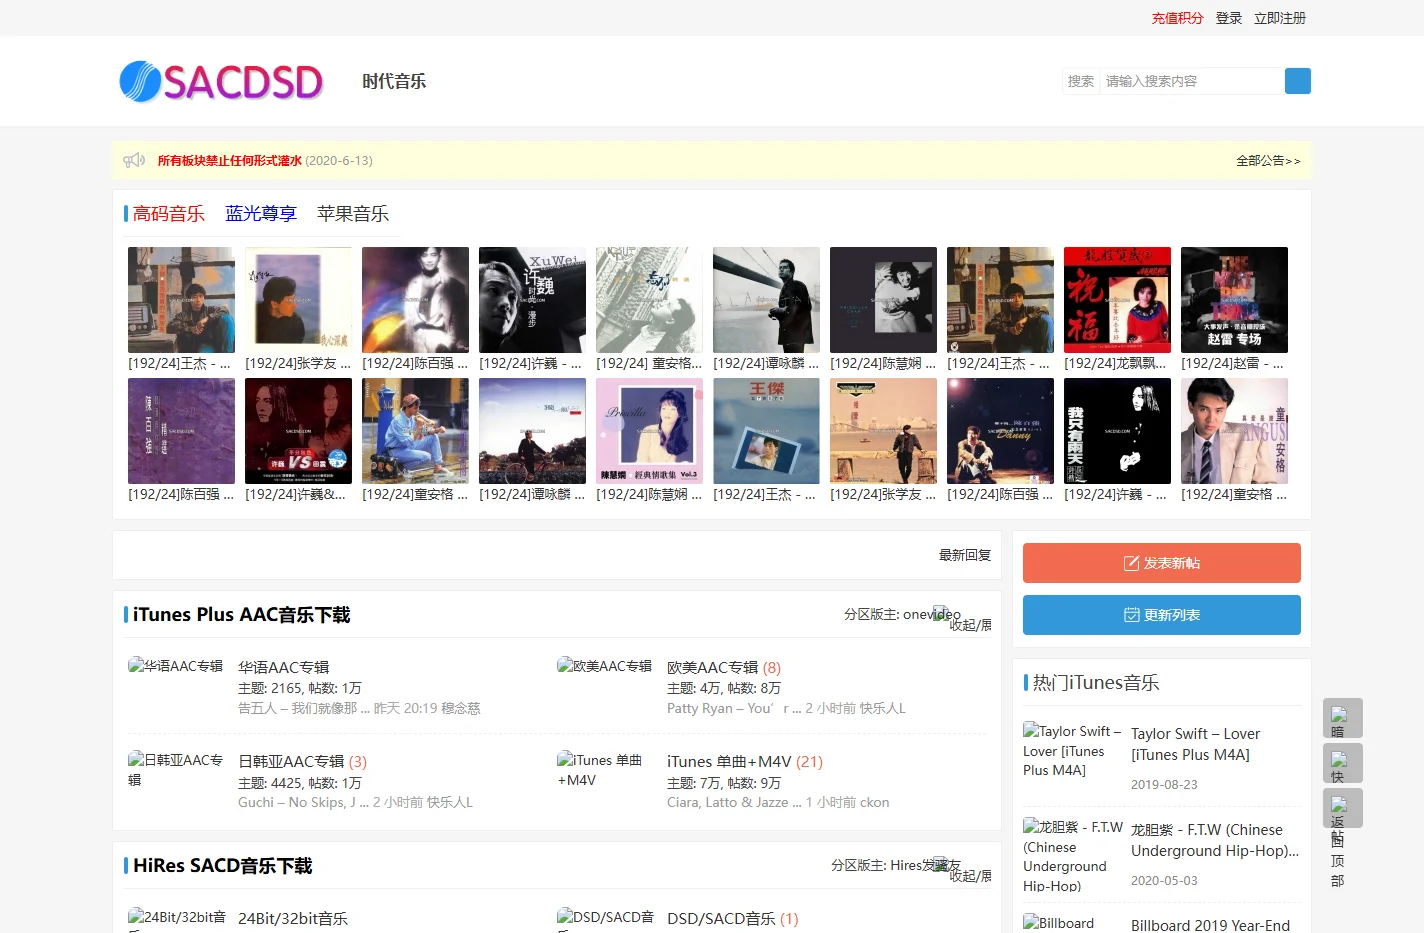Open the 所有板块禁止任何形式灌水 announcement
1424x933 pixels.
[229, 160]
